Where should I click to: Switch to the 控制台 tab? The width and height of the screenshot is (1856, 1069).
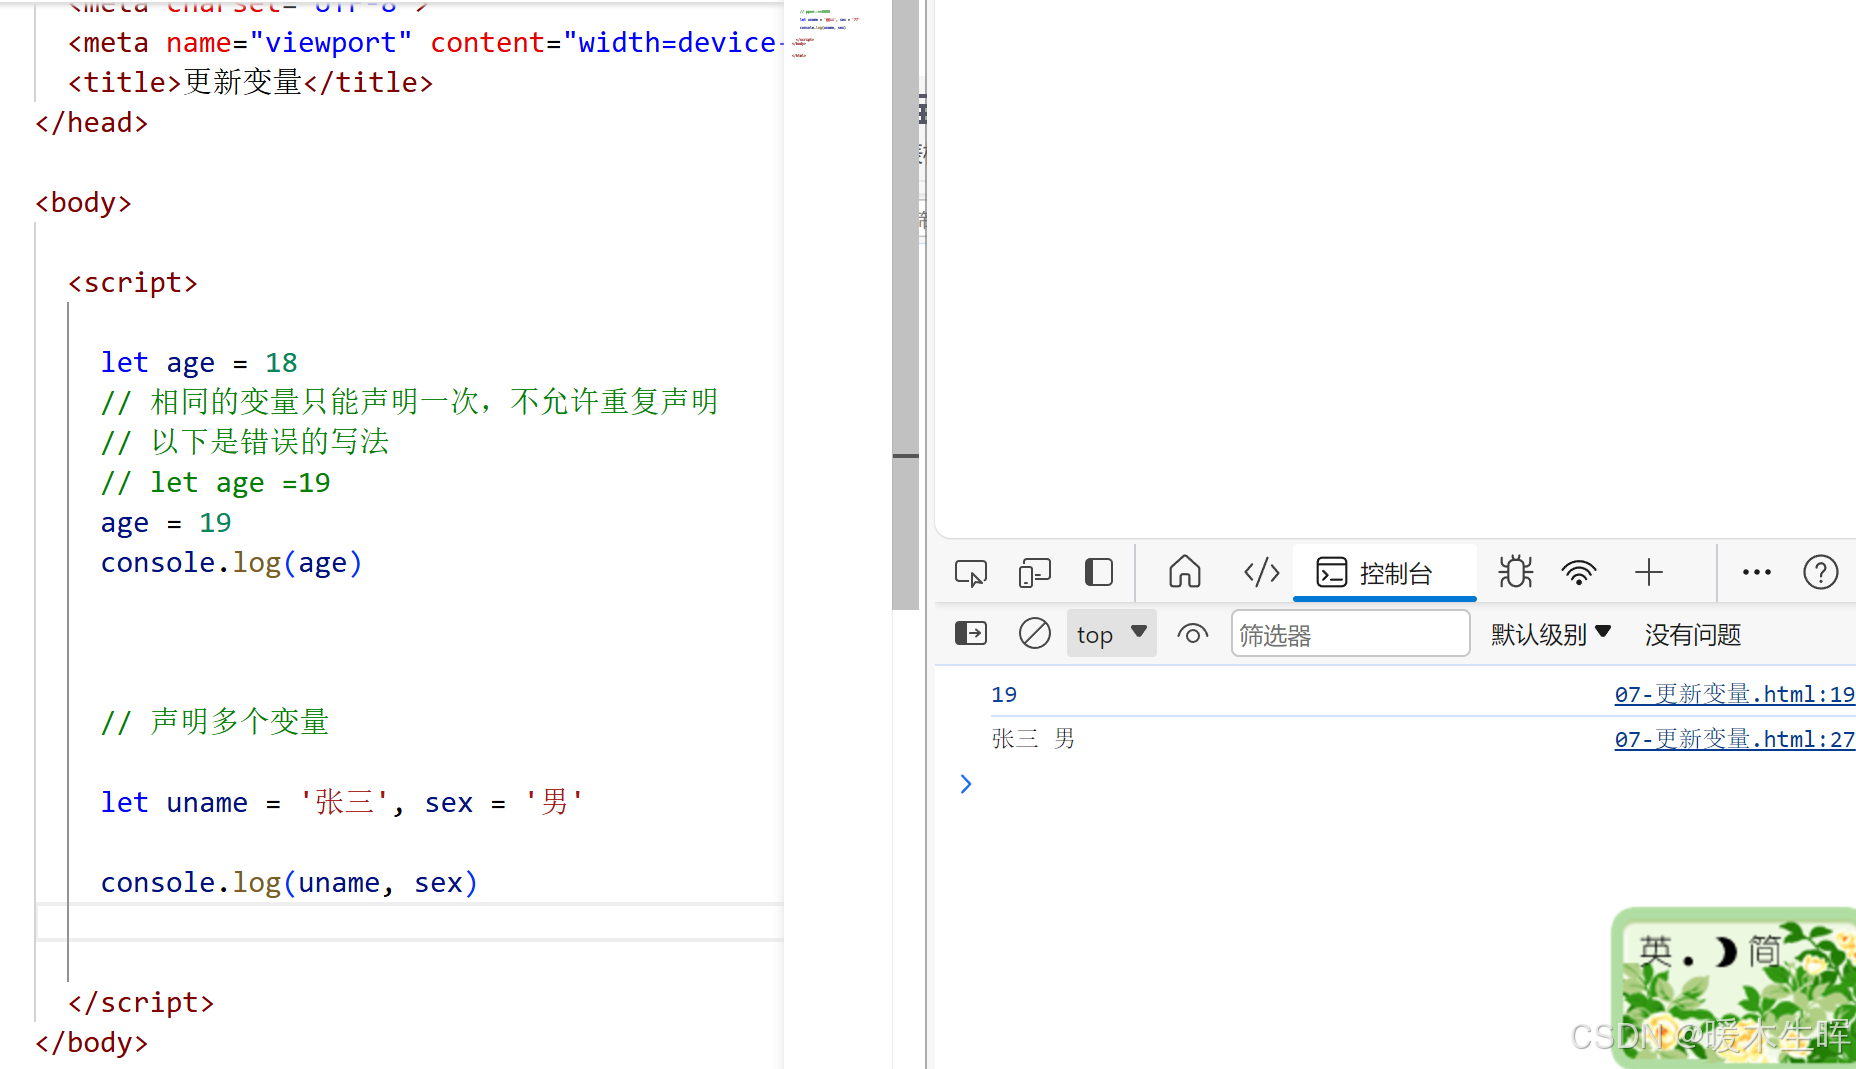pyautogui.click(x=1384, y=573)
